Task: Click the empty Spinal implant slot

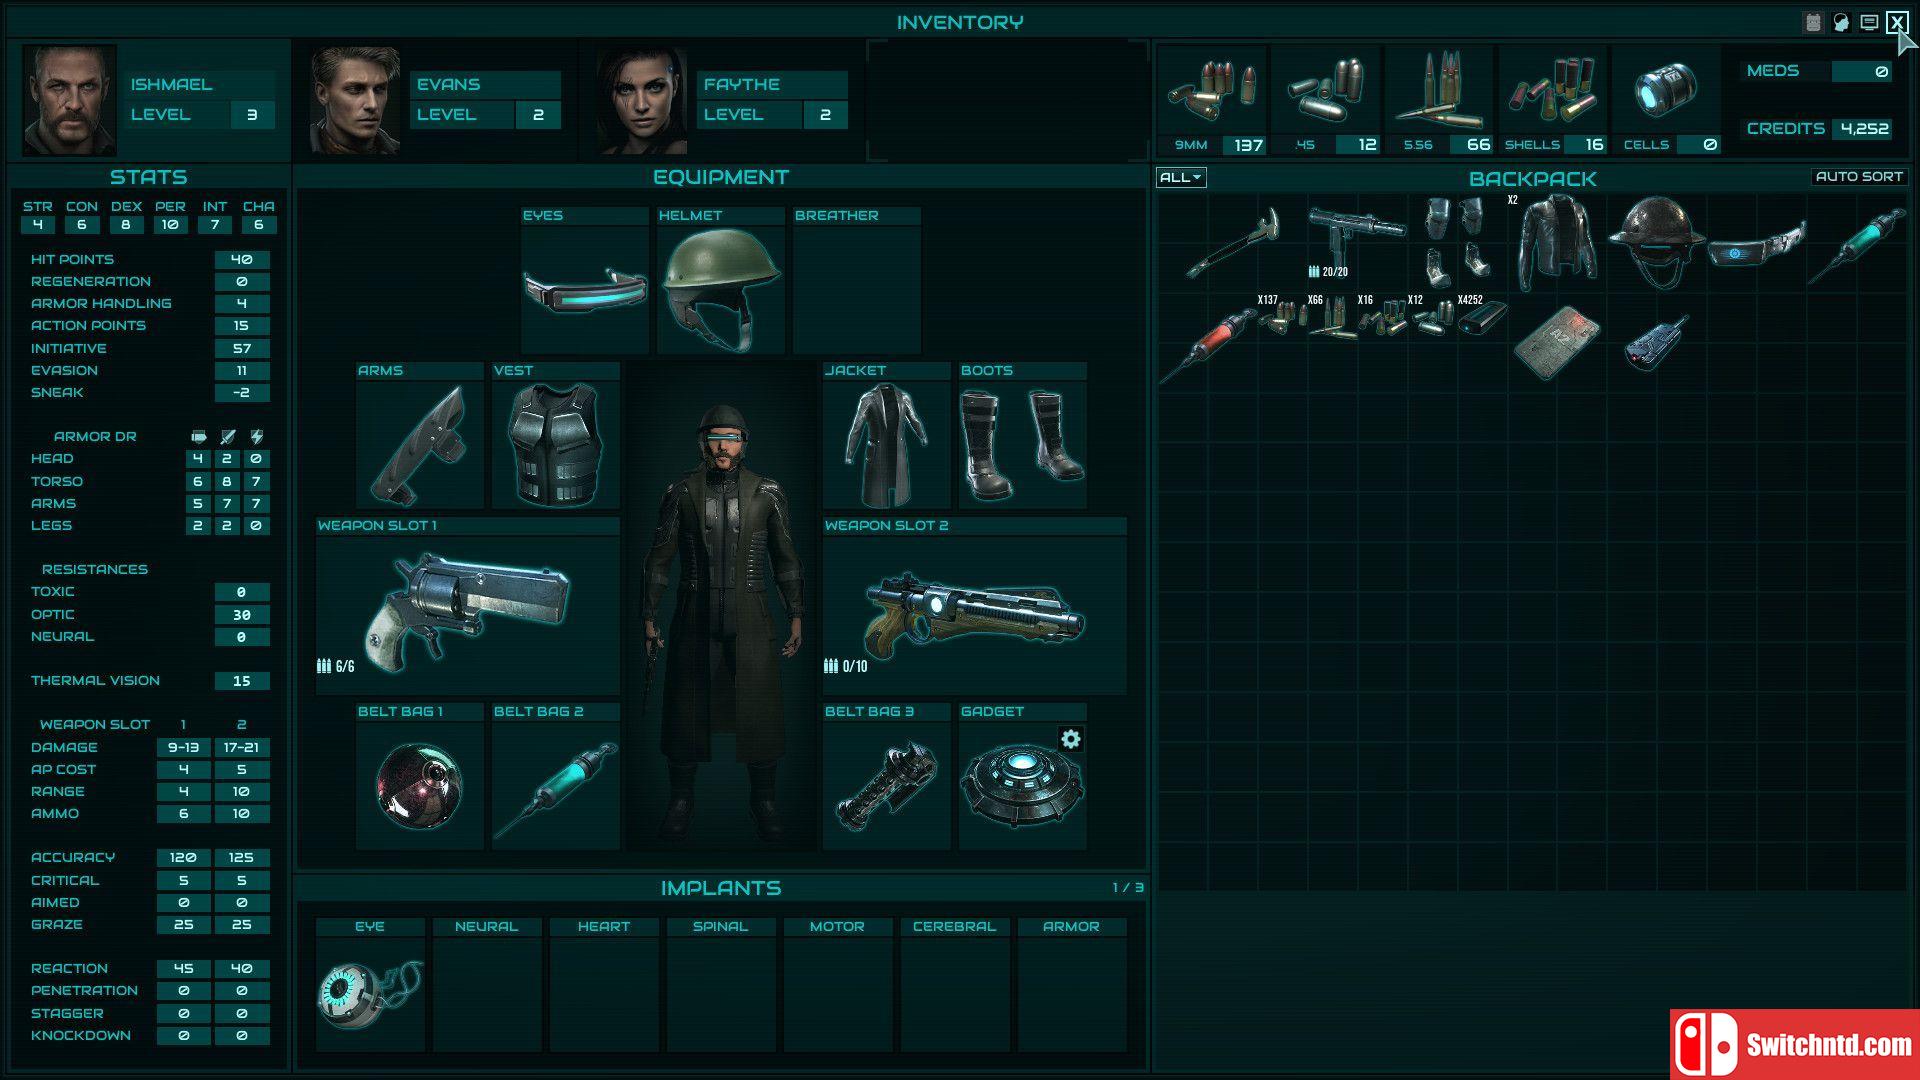Action: click(721, 994)
